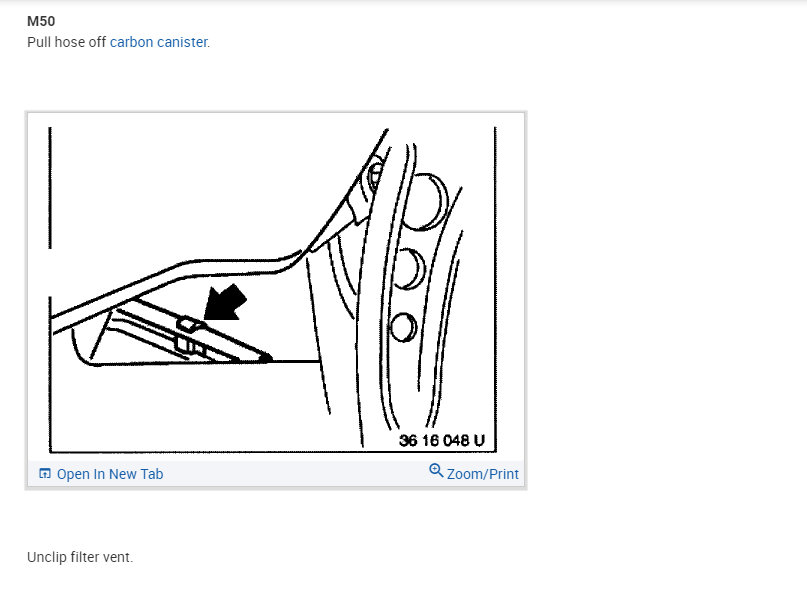Click the Open In New Tab text link
The image size is (807, 603).
pos(110,474)
